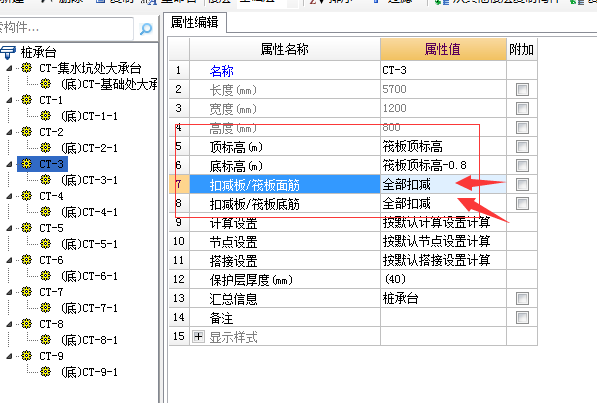Click the name value cell CT-3
The height and width of the screenshot is (403, 597).
pos(443,70)
